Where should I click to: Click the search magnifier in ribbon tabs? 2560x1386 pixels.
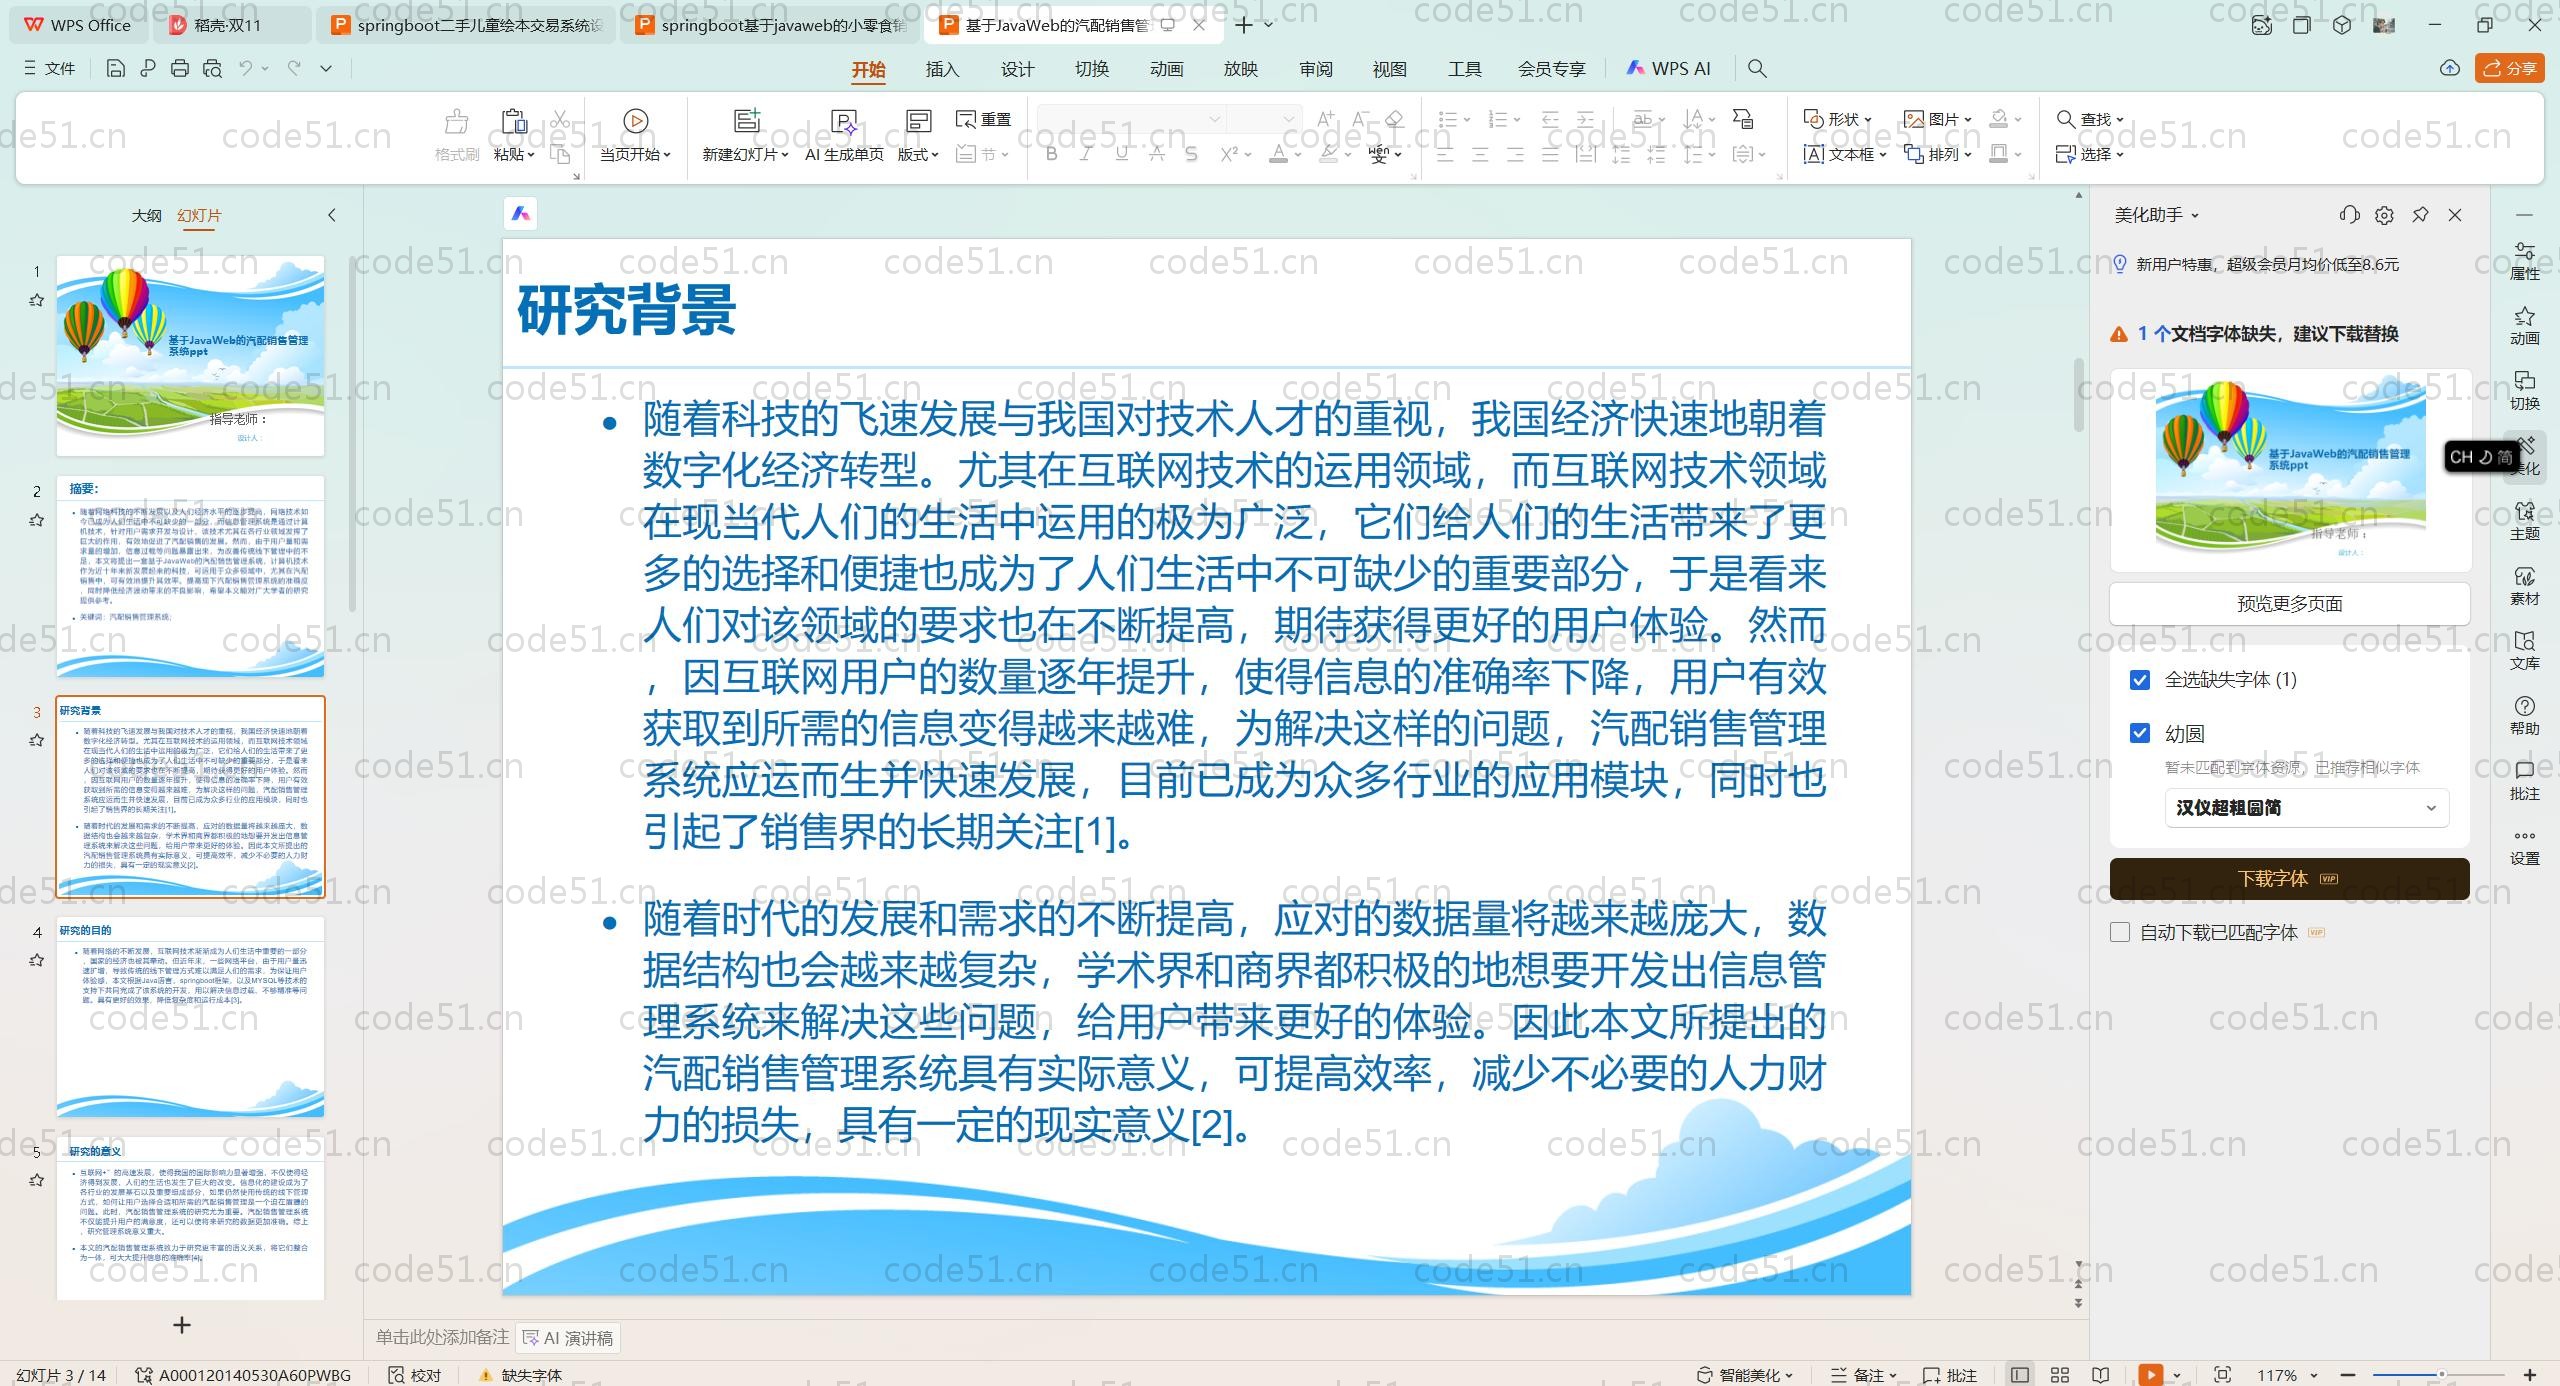coord(1756,68)
